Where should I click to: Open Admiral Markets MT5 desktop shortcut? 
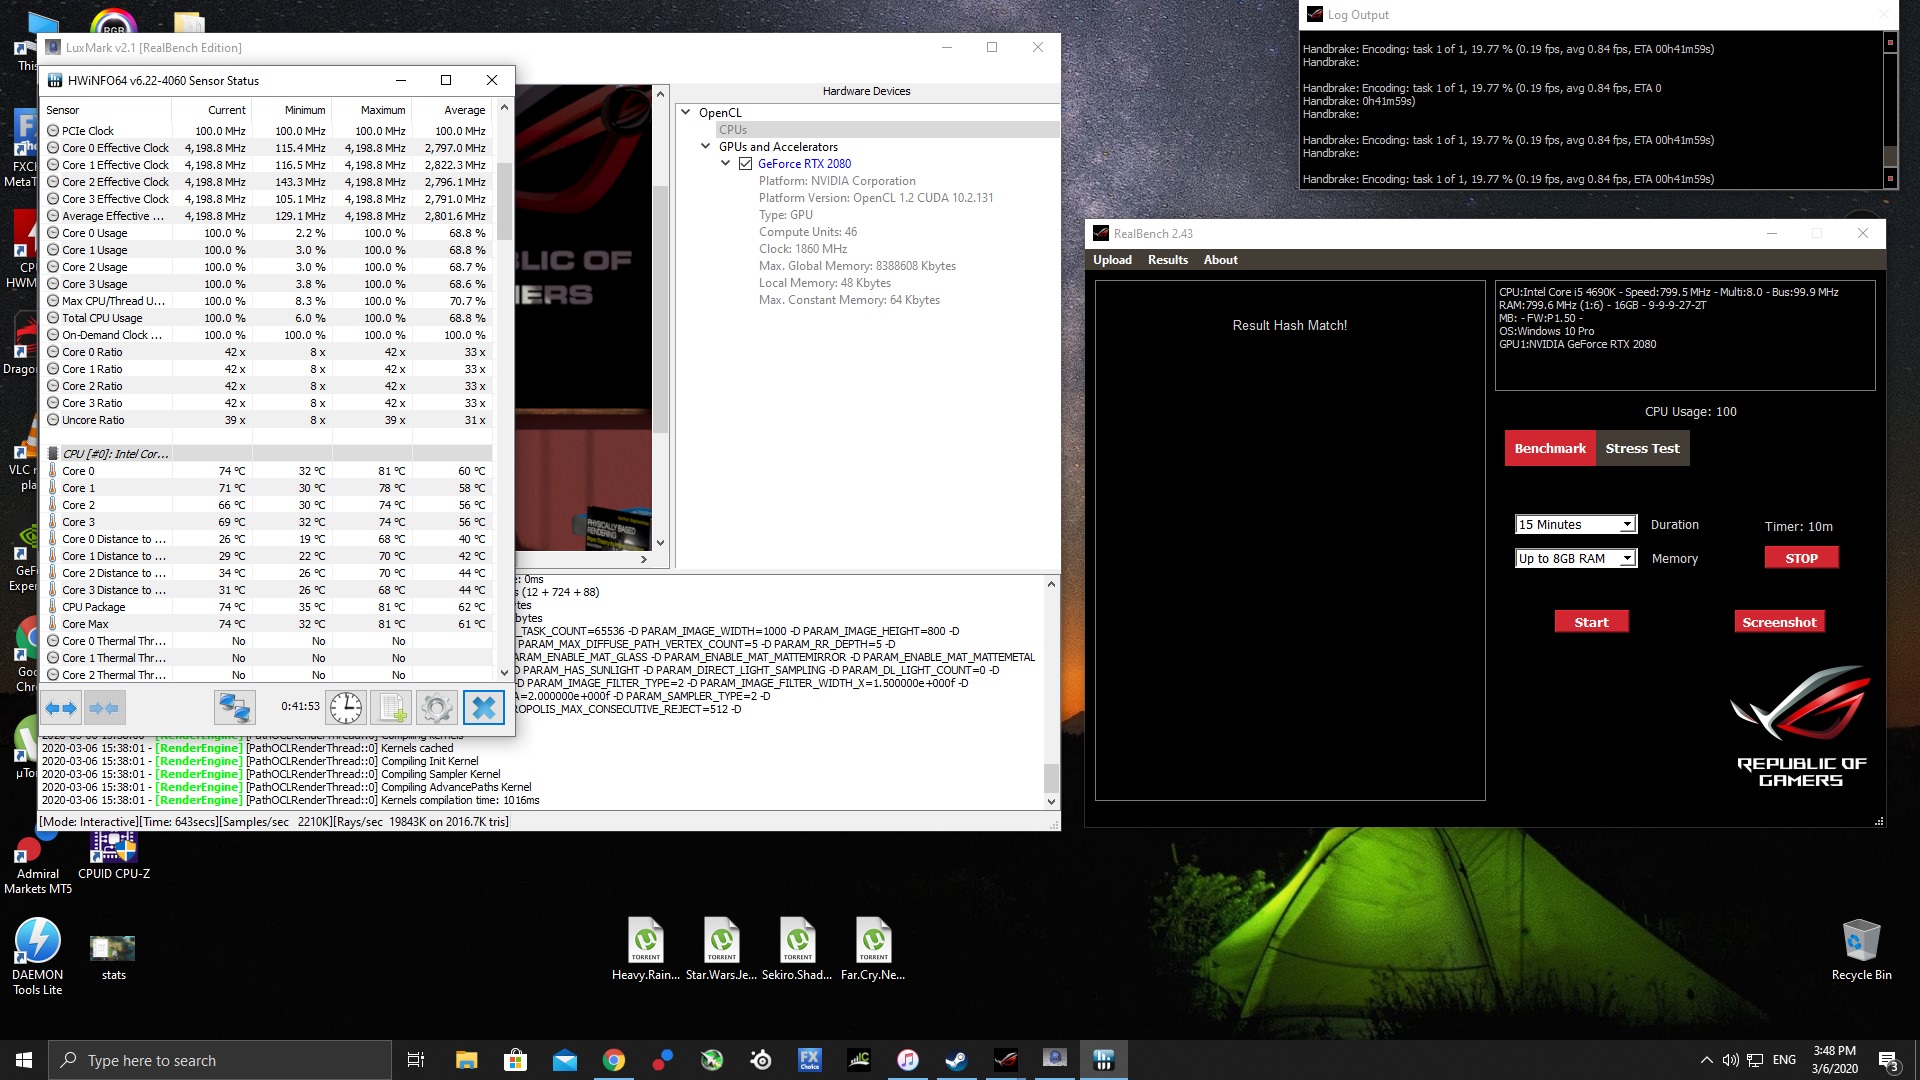pos(38,866)
